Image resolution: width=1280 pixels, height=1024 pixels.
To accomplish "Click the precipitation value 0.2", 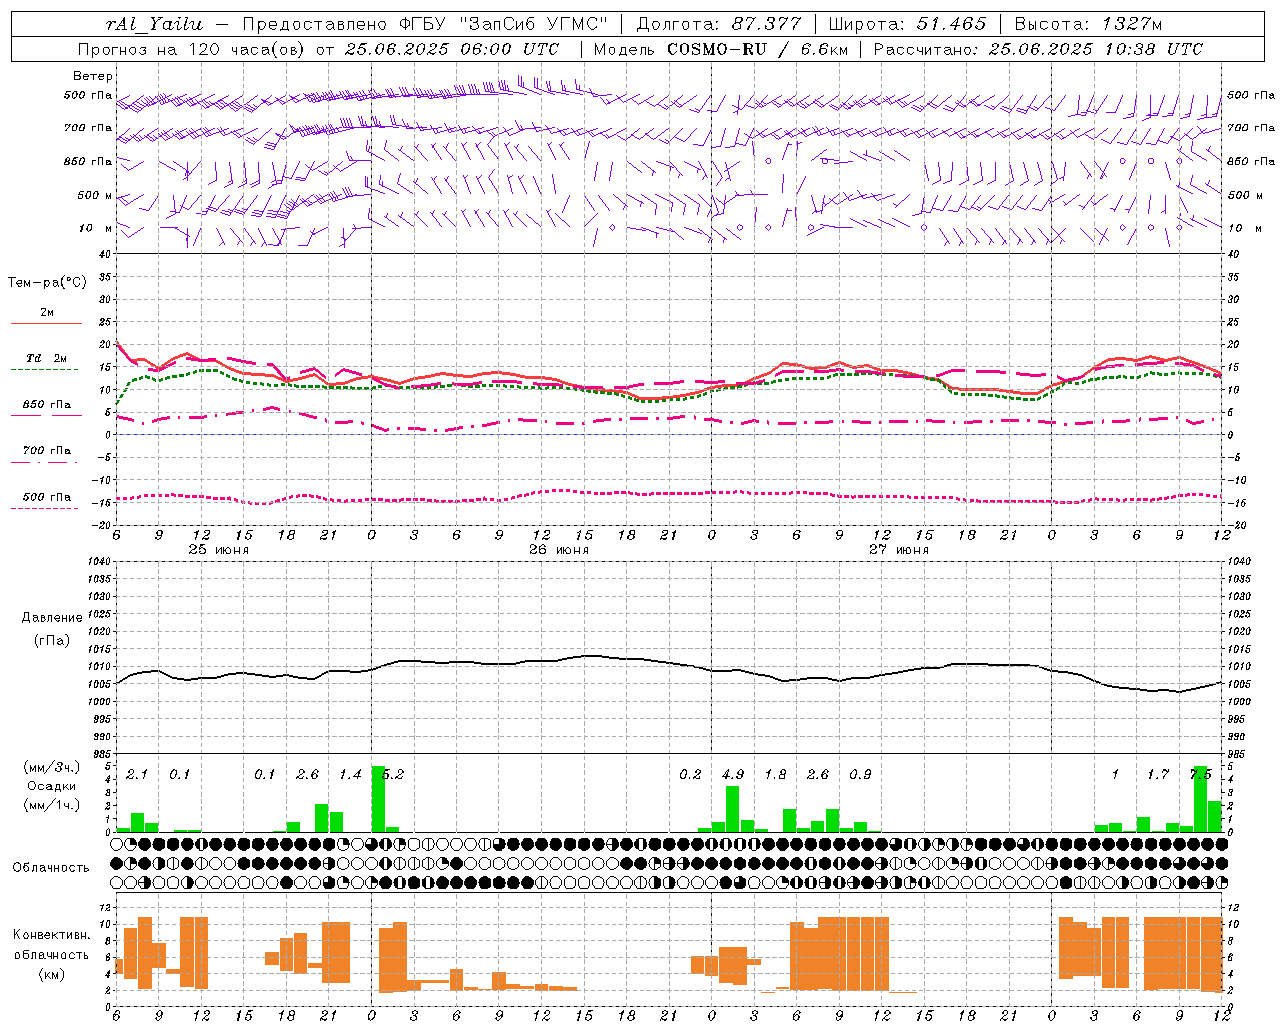I will pyautogui.click(x=690, y=774).
